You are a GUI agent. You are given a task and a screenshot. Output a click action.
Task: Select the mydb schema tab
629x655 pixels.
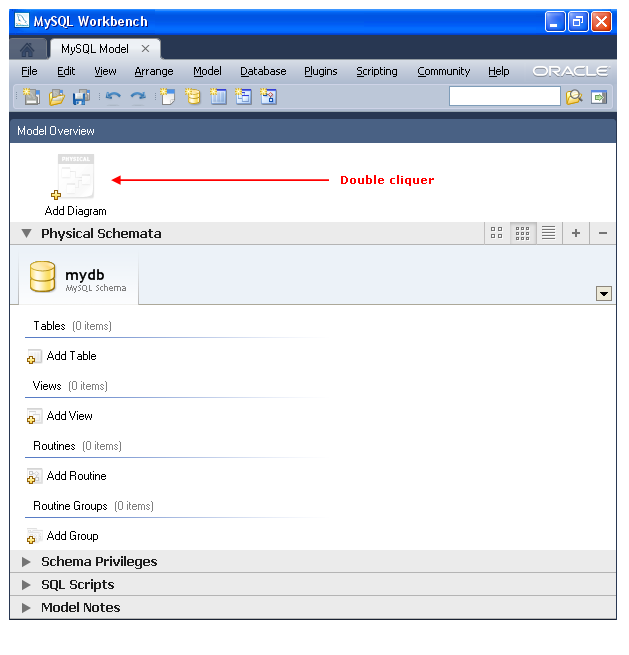(x=79, y=278)
